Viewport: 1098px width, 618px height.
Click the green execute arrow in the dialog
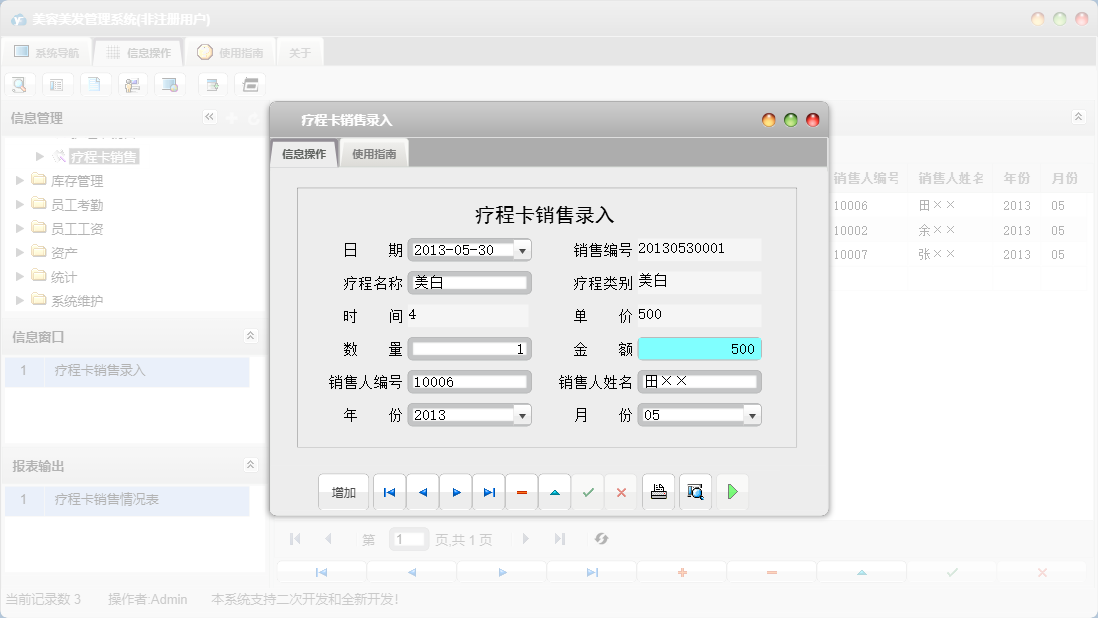click(x=732, y=491)
